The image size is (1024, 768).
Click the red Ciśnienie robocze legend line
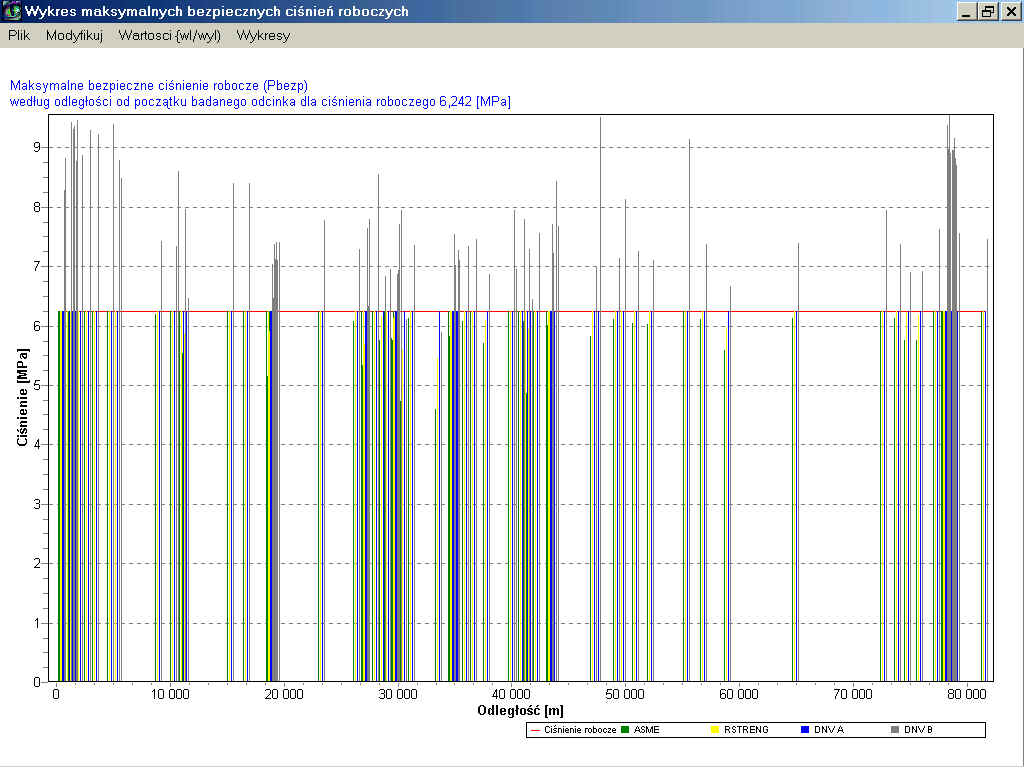pyautogui.click(x=536, y=729)
